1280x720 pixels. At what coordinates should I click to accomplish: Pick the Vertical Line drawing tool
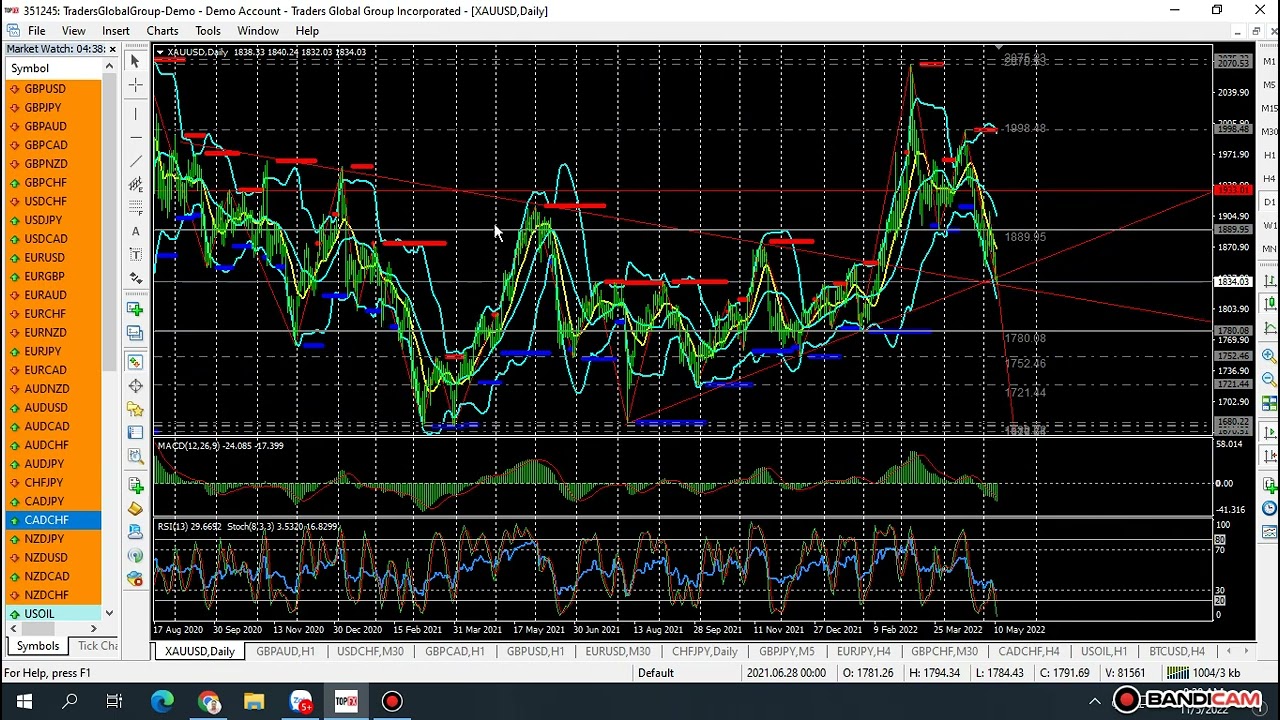coord(135,114)
